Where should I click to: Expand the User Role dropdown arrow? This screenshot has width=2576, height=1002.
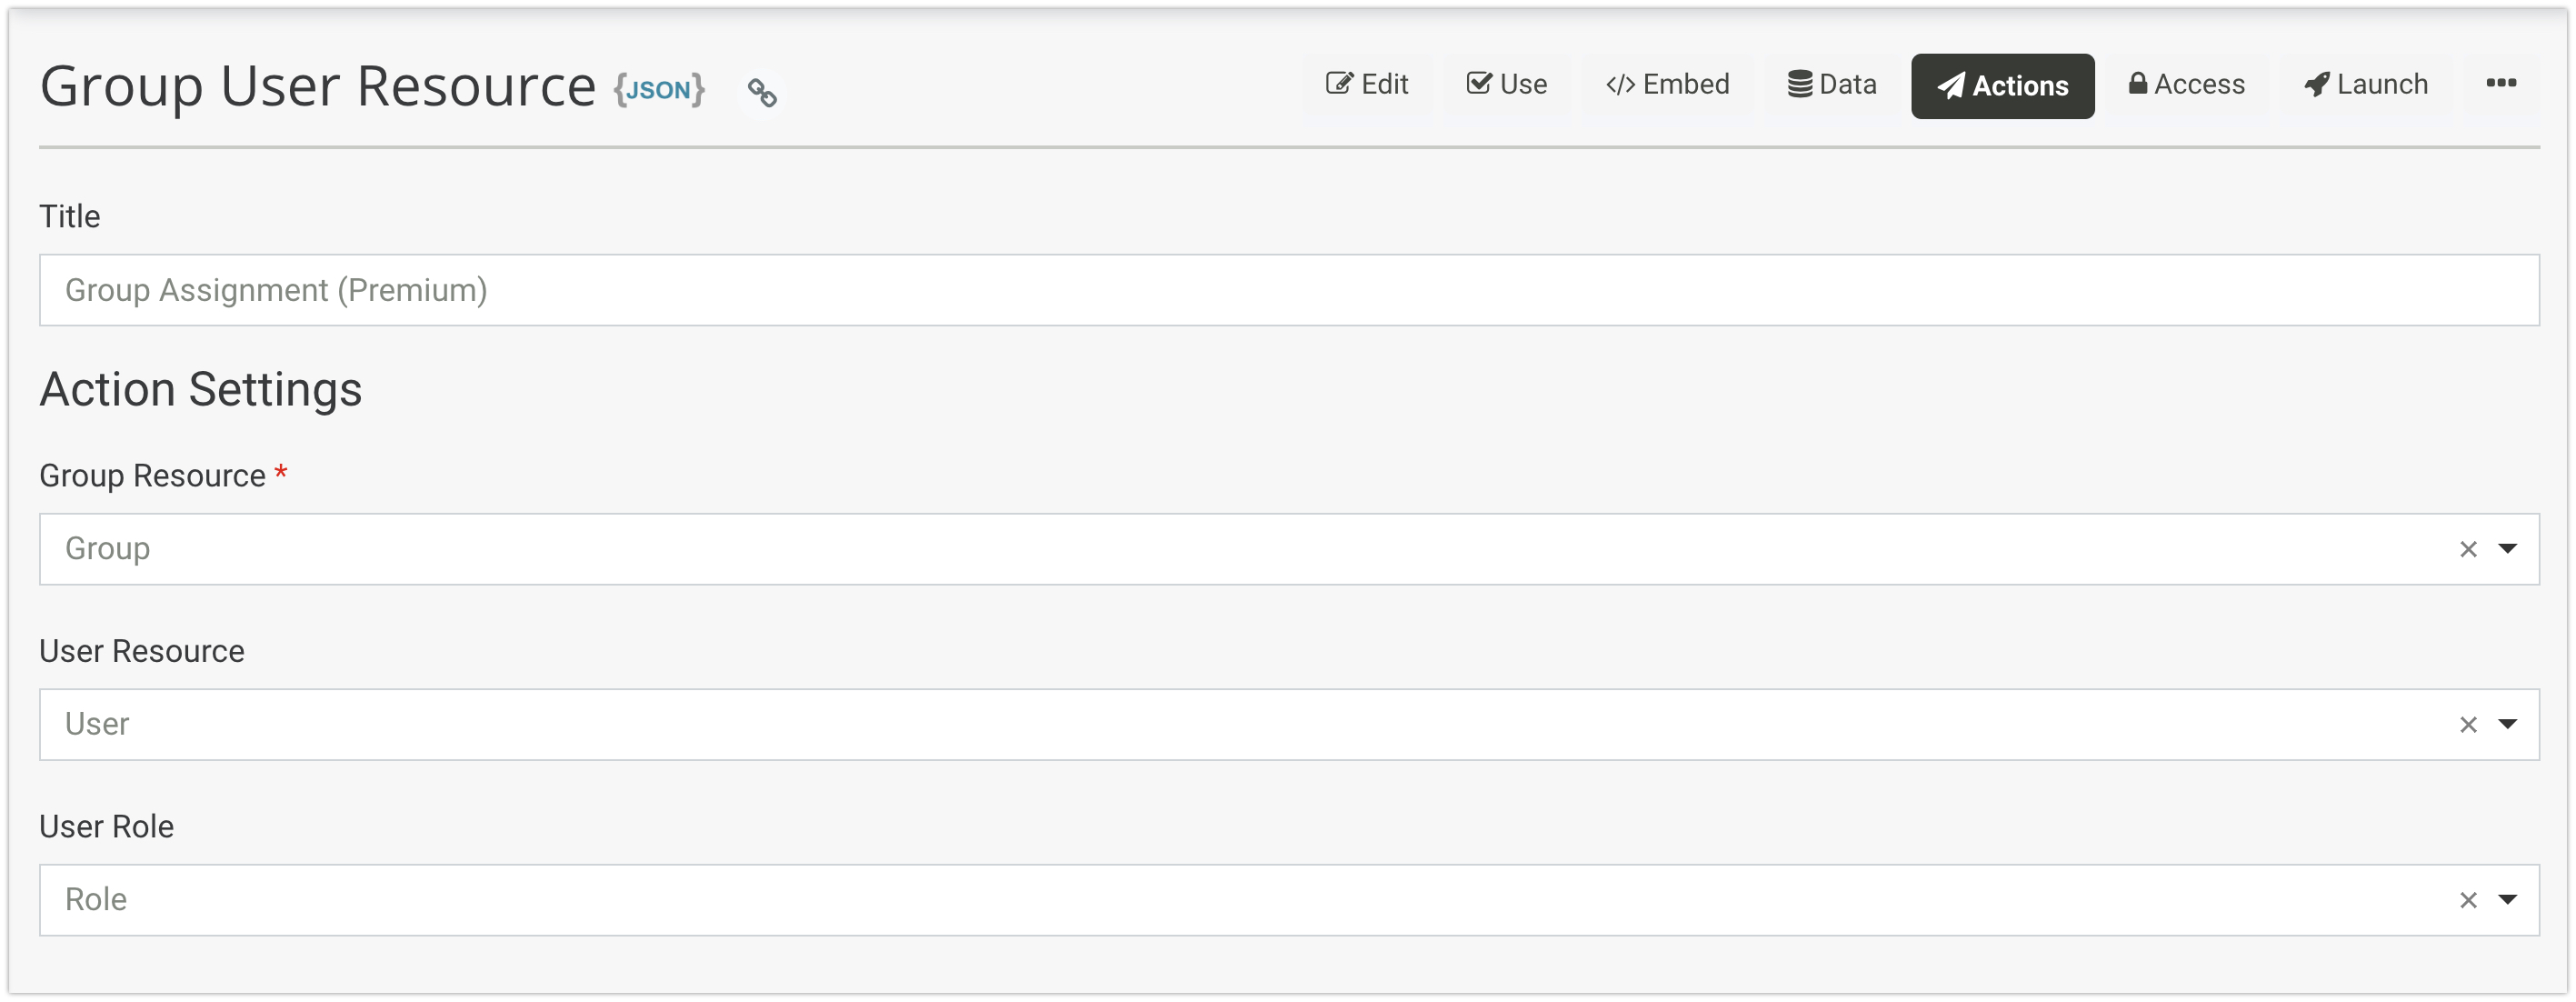2507,899
